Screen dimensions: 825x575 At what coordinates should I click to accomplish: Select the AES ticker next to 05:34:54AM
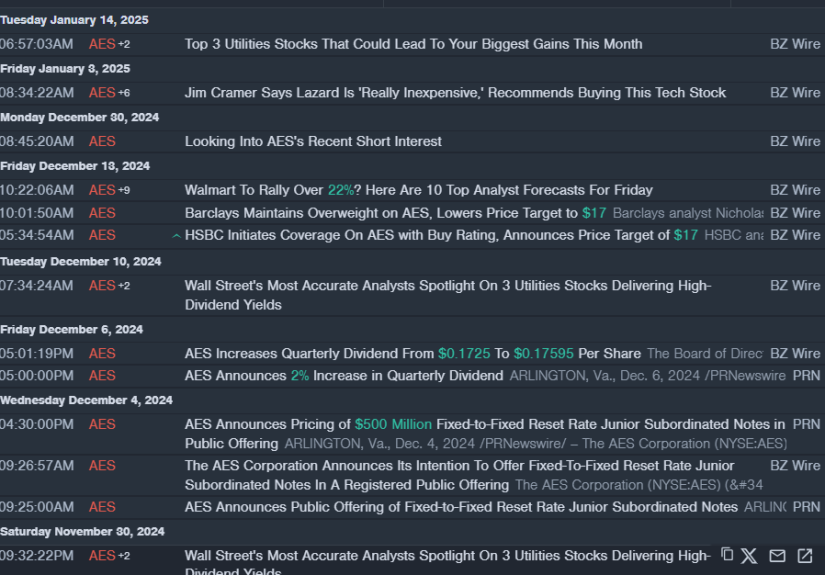pos(102,235)
